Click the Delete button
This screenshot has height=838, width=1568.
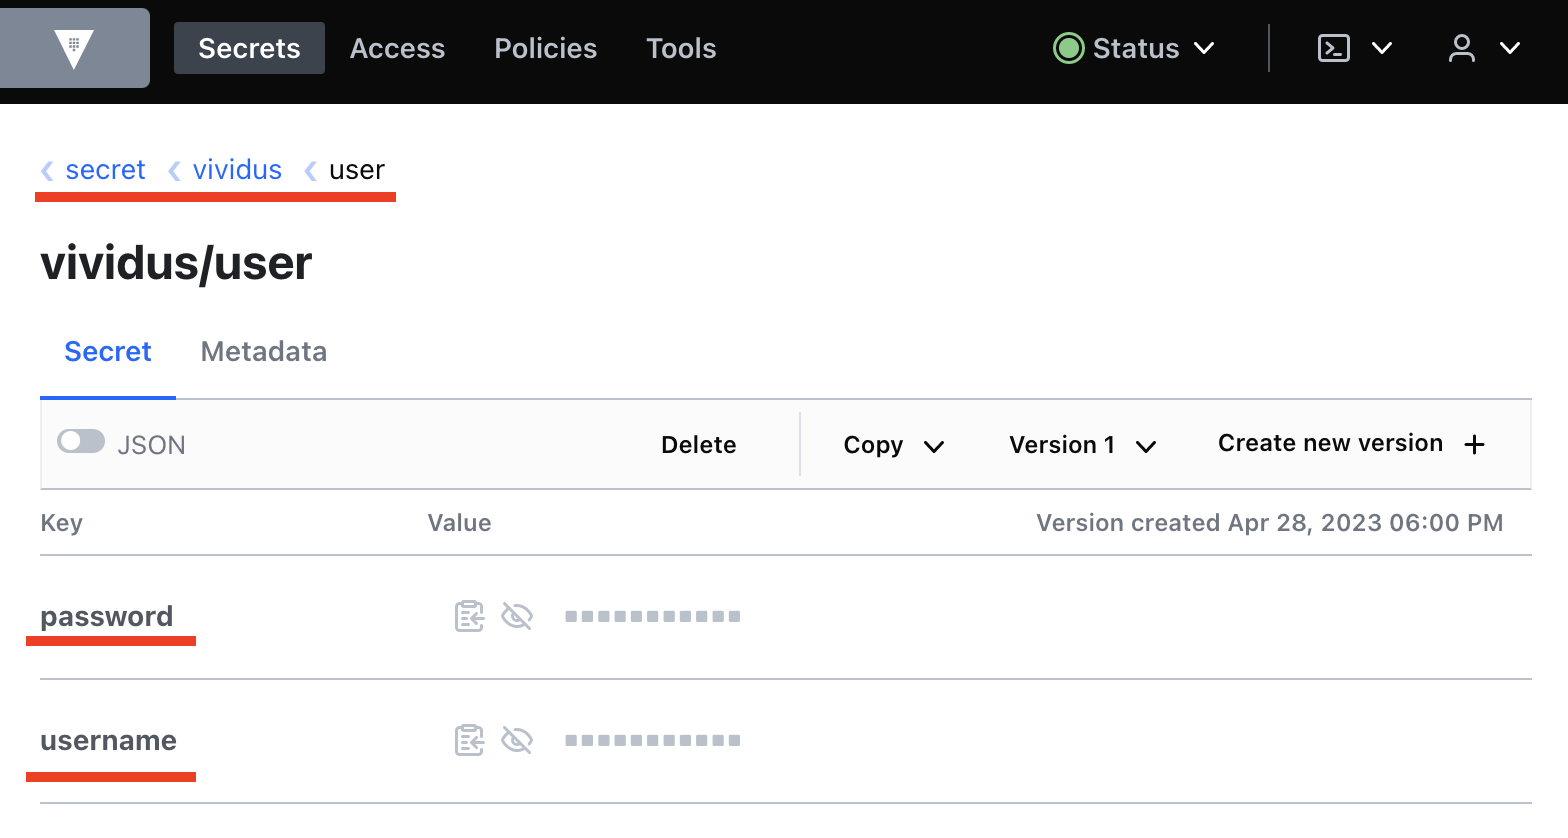pos(698,445)
